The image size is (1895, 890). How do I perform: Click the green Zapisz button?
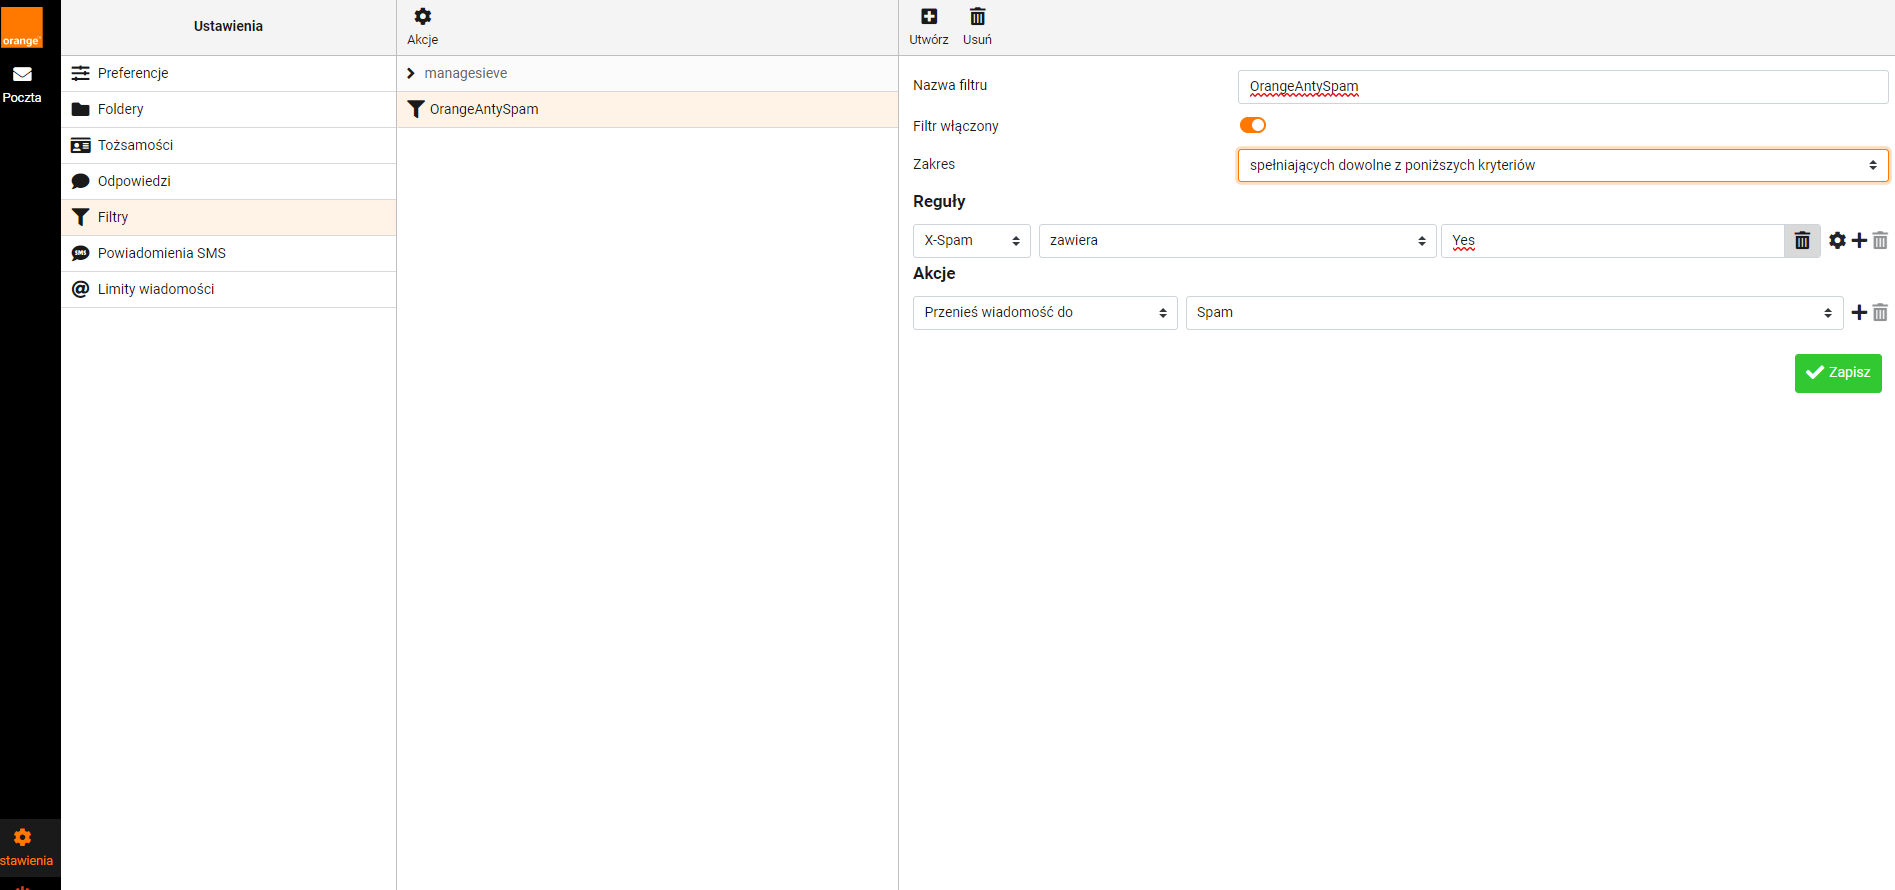click(x=1837, y=373)
